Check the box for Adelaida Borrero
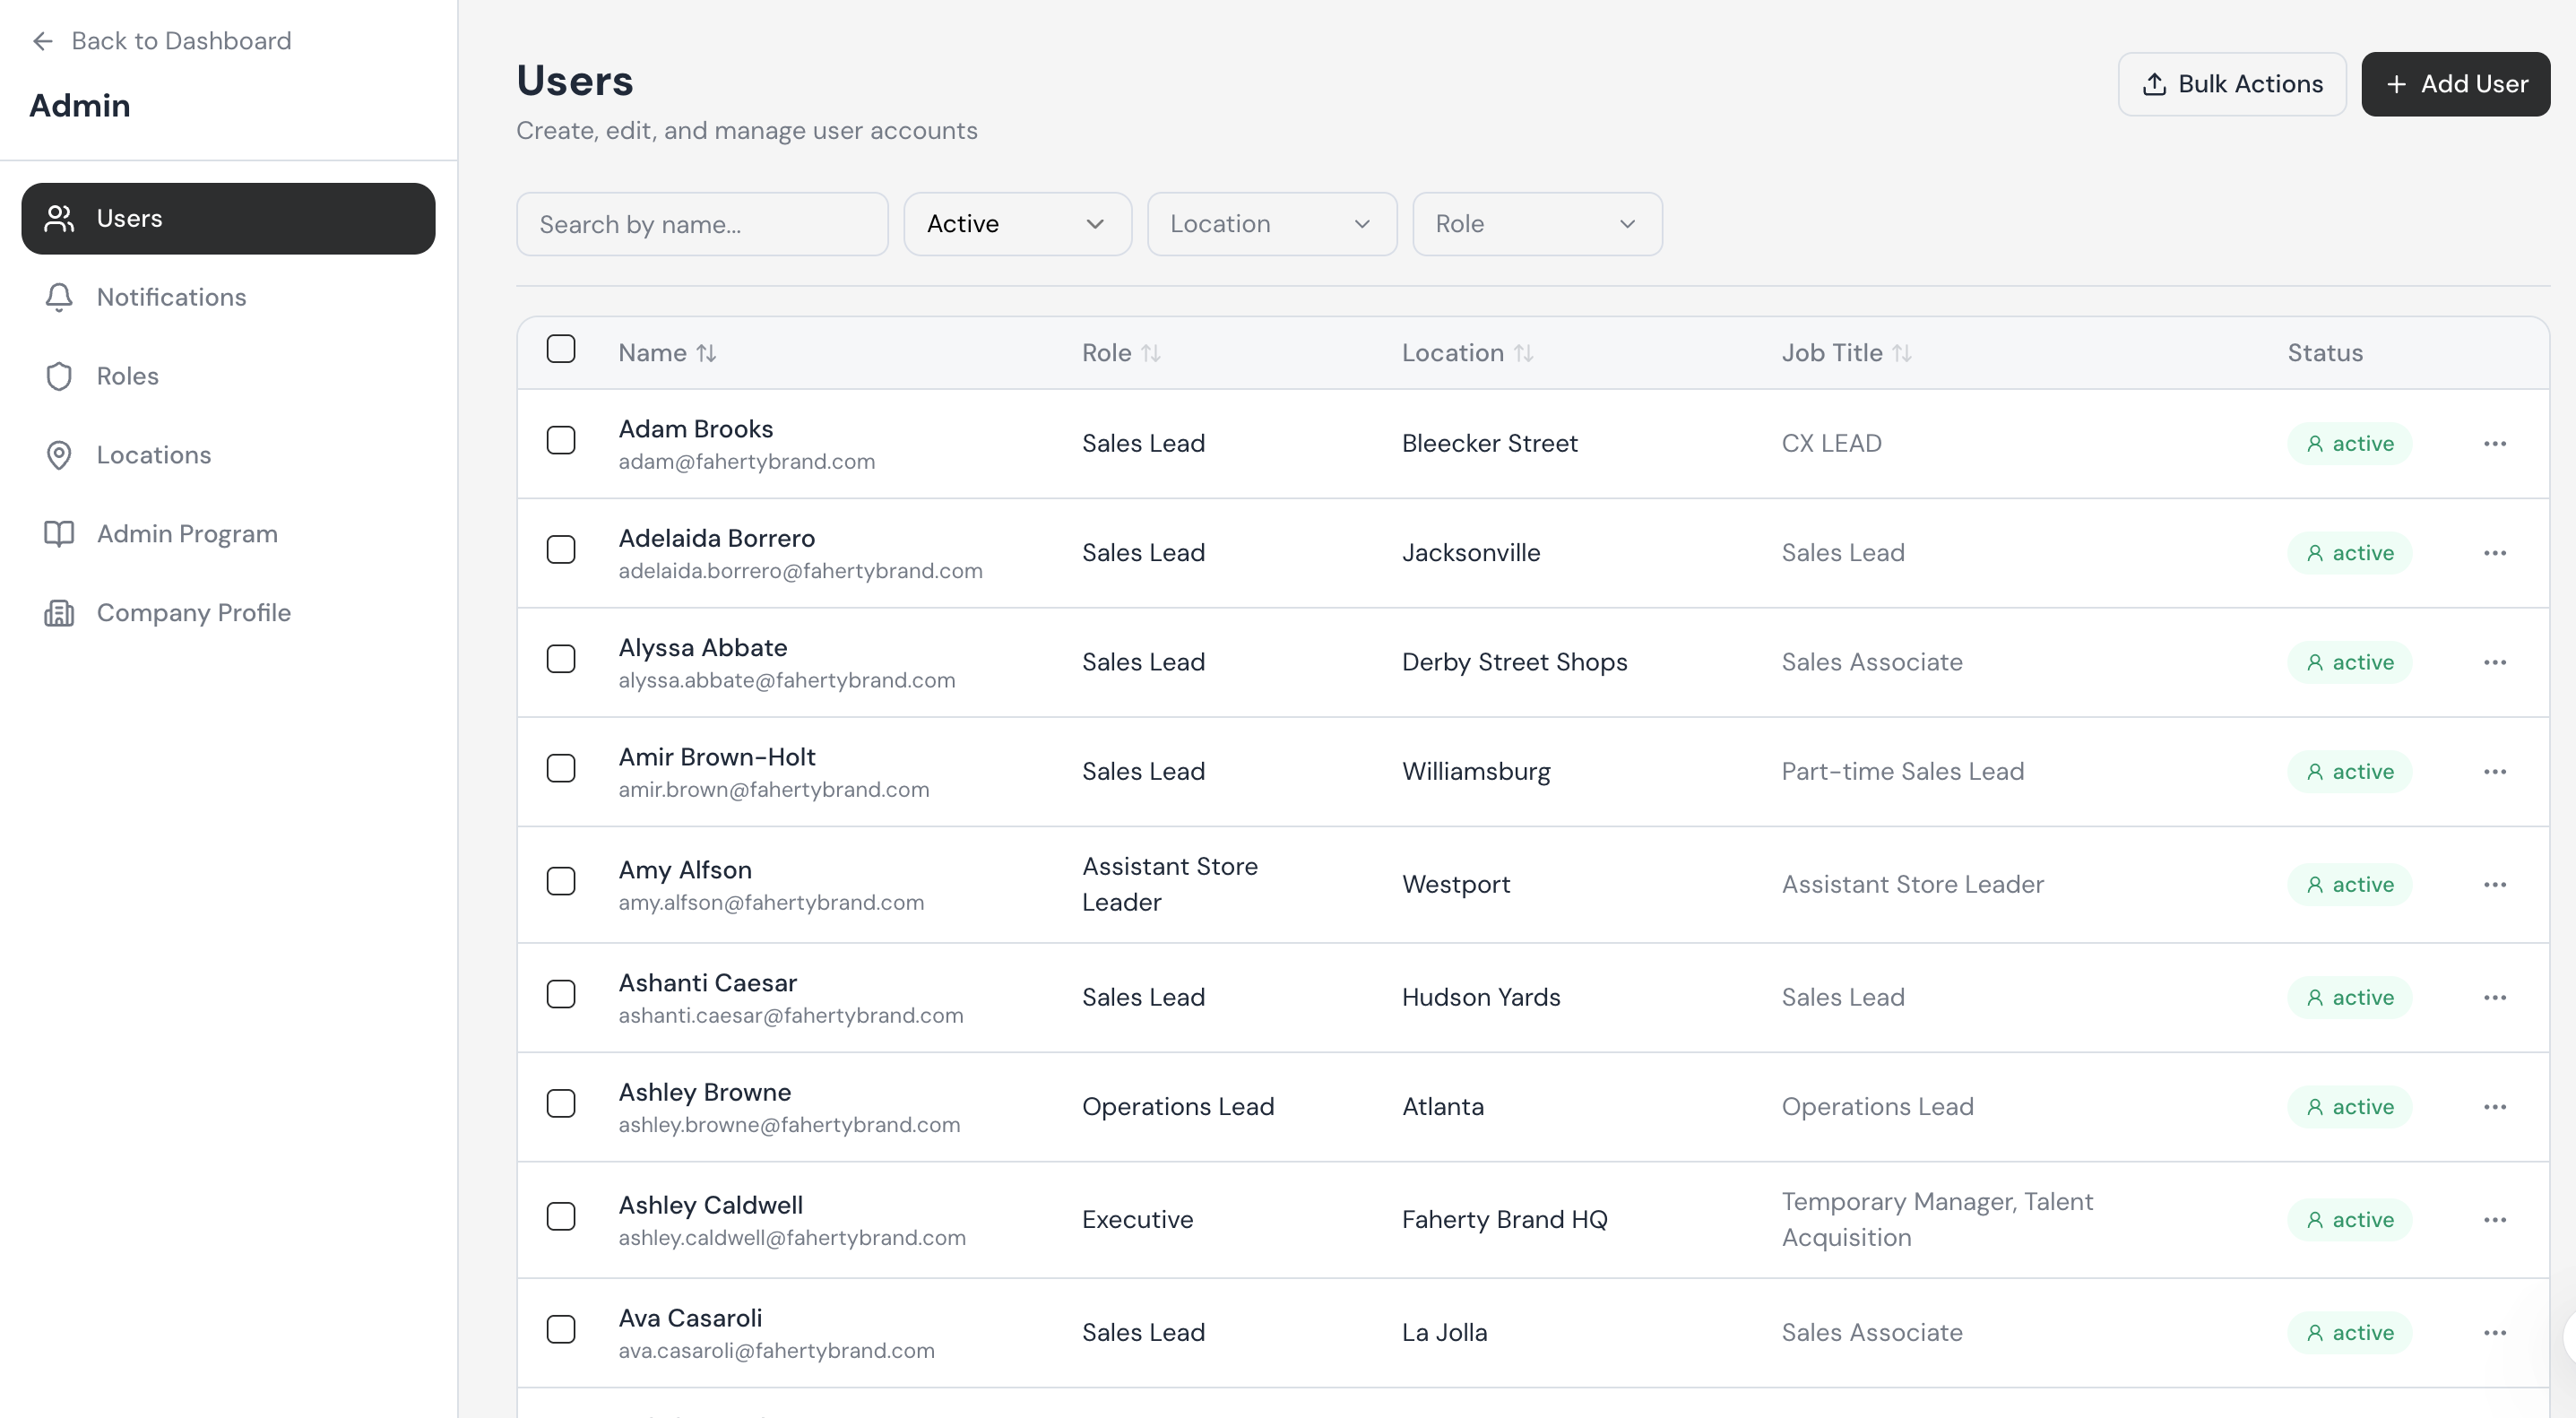 tap(561, 550)
